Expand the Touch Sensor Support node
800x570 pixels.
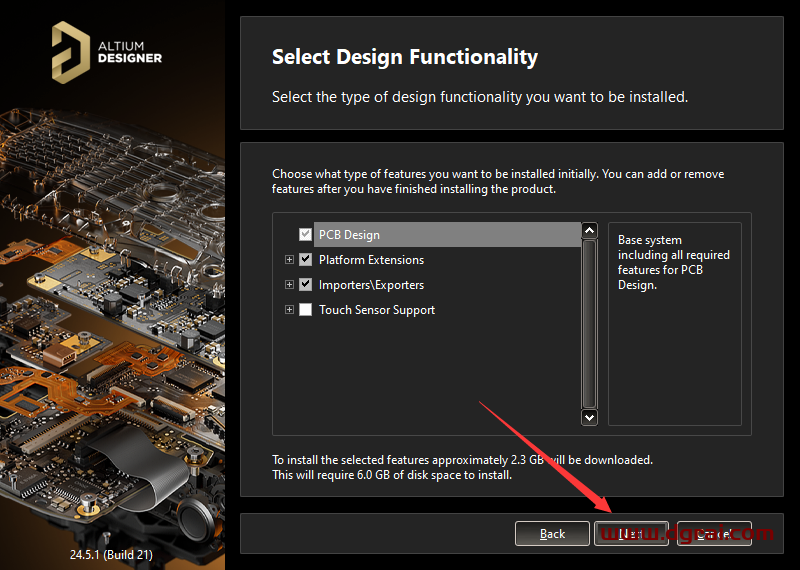pyautogui.click(x=289, y=310)
